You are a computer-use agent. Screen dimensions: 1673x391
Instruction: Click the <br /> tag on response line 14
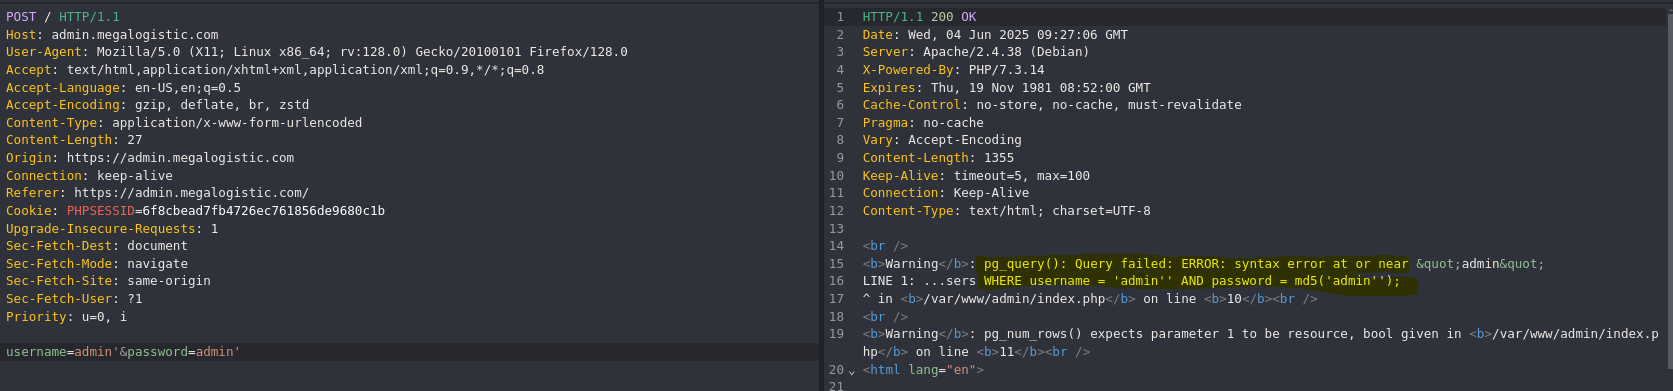[x=885, y=246]
